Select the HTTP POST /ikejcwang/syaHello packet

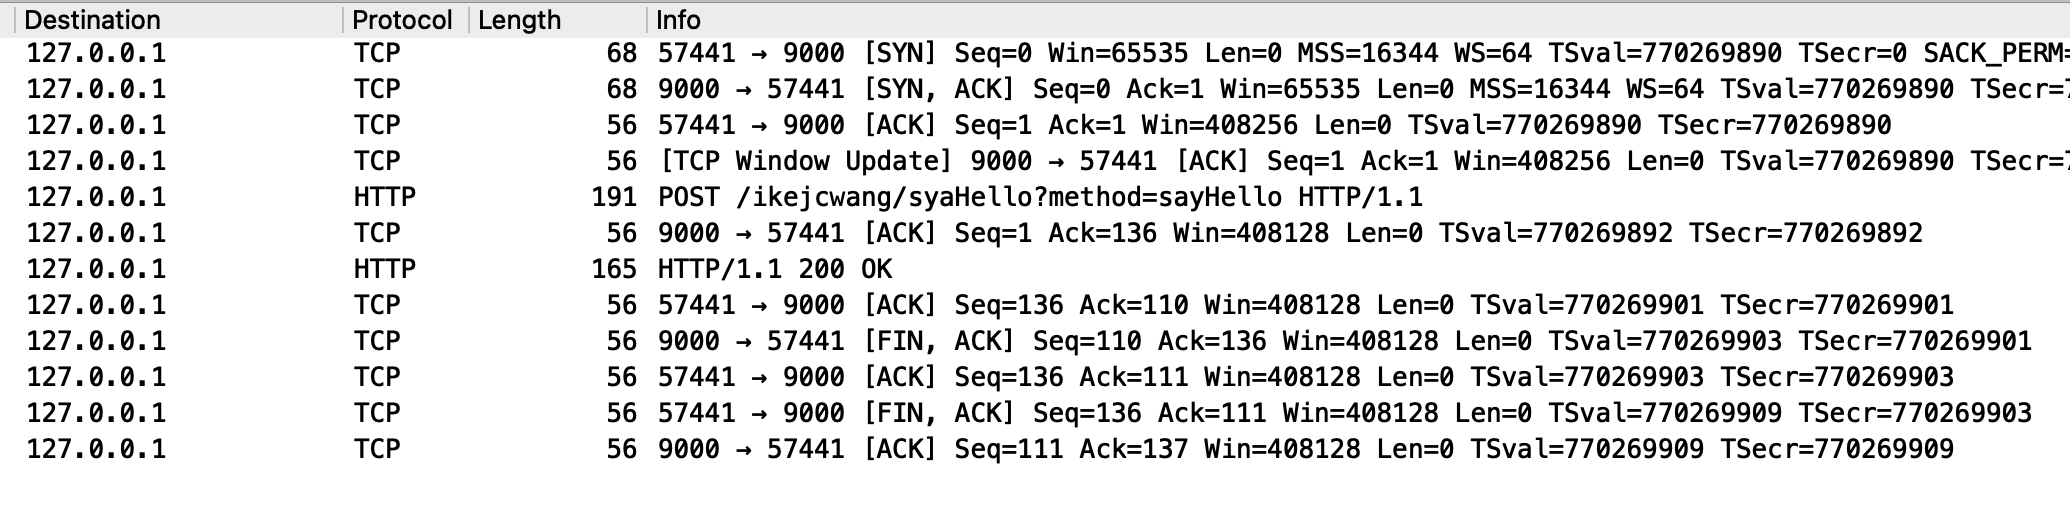1035,197
